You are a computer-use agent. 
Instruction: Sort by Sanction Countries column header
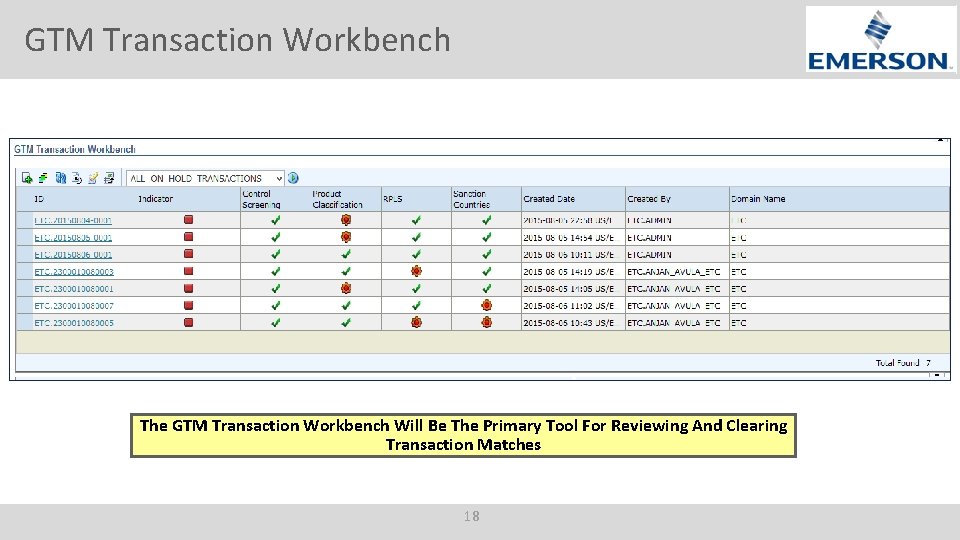(471, 199)
